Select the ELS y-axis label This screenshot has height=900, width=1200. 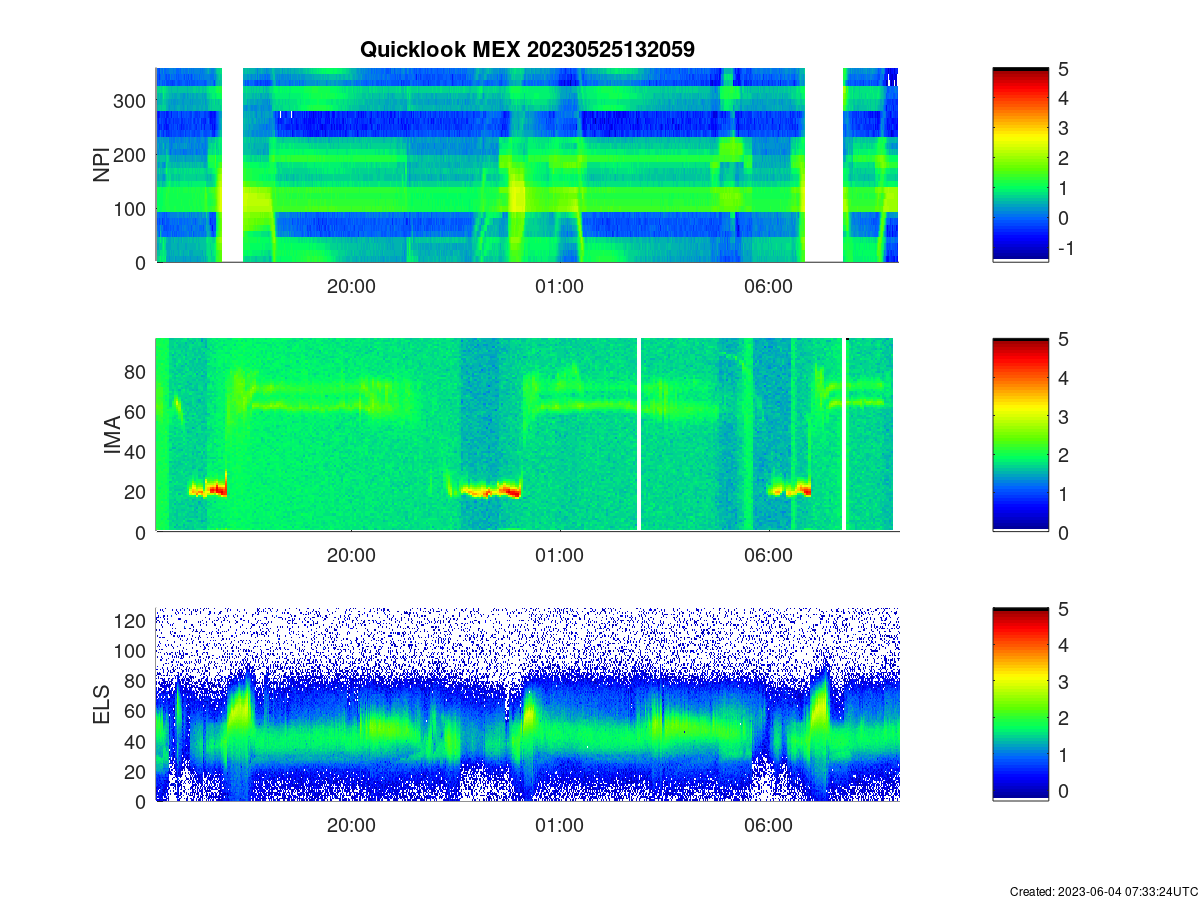pos(102,705)
